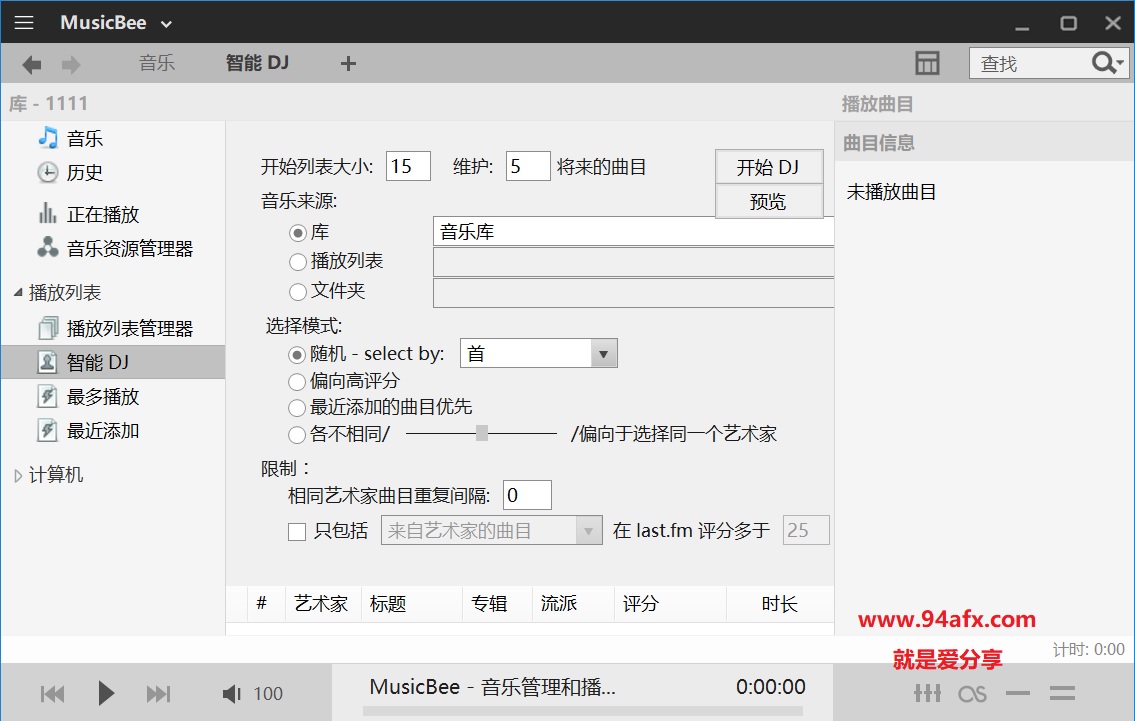Image resolution: width=1135 pixels, height=721 pixels.
Task: Select 智能 DJ in the sidebar
Action: click(x=113, y=362)
